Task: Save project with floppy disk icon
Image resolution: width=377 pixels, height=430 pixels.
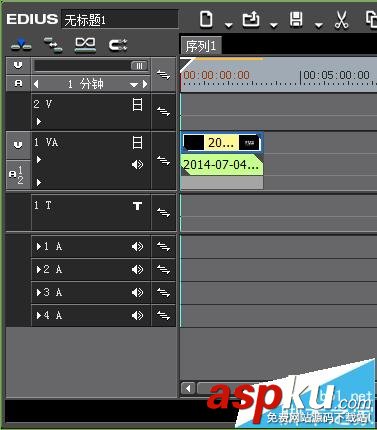Action: (296, 19)
